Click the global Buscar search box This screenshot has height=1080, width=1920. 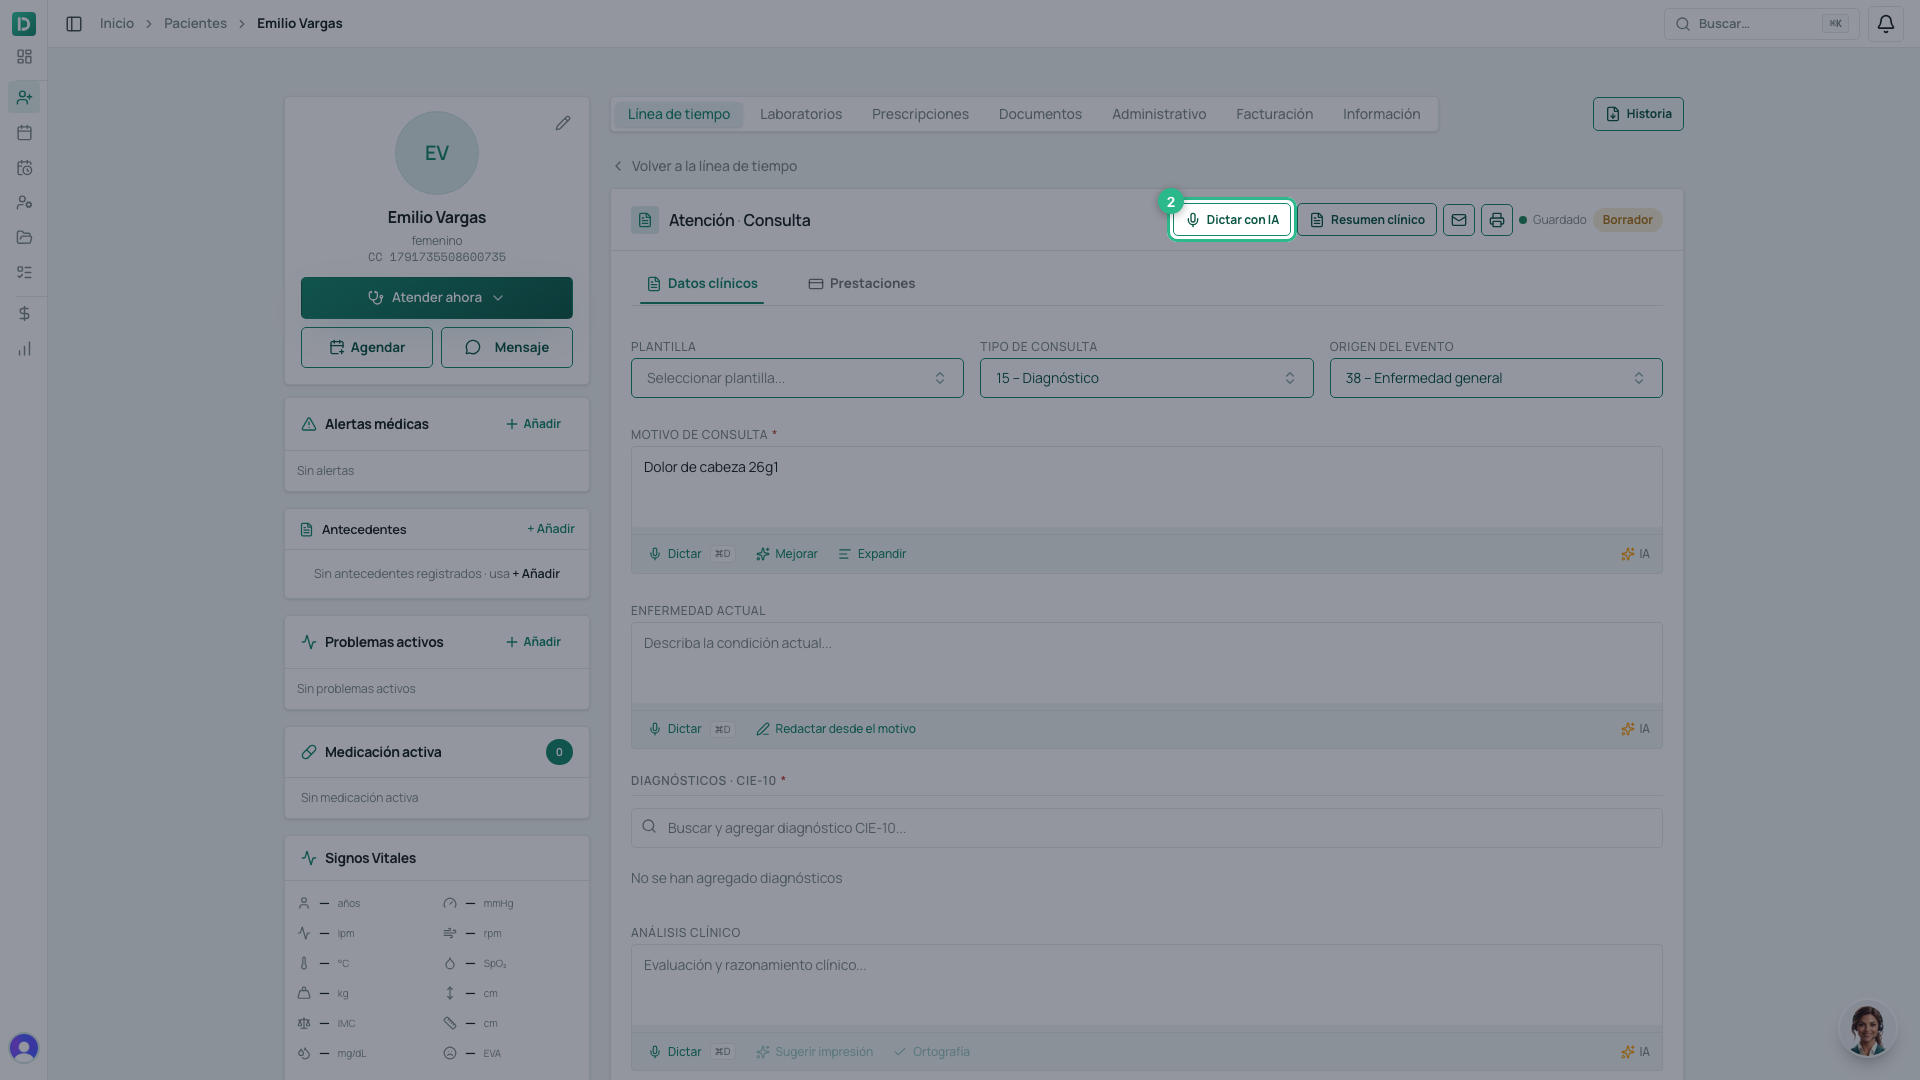(x=1761, y=23)
